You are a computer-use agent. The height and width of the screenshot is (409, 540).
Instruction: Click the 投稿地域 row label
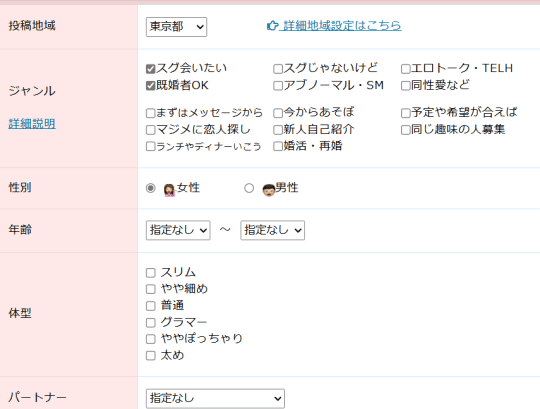[x=32, y=25]
